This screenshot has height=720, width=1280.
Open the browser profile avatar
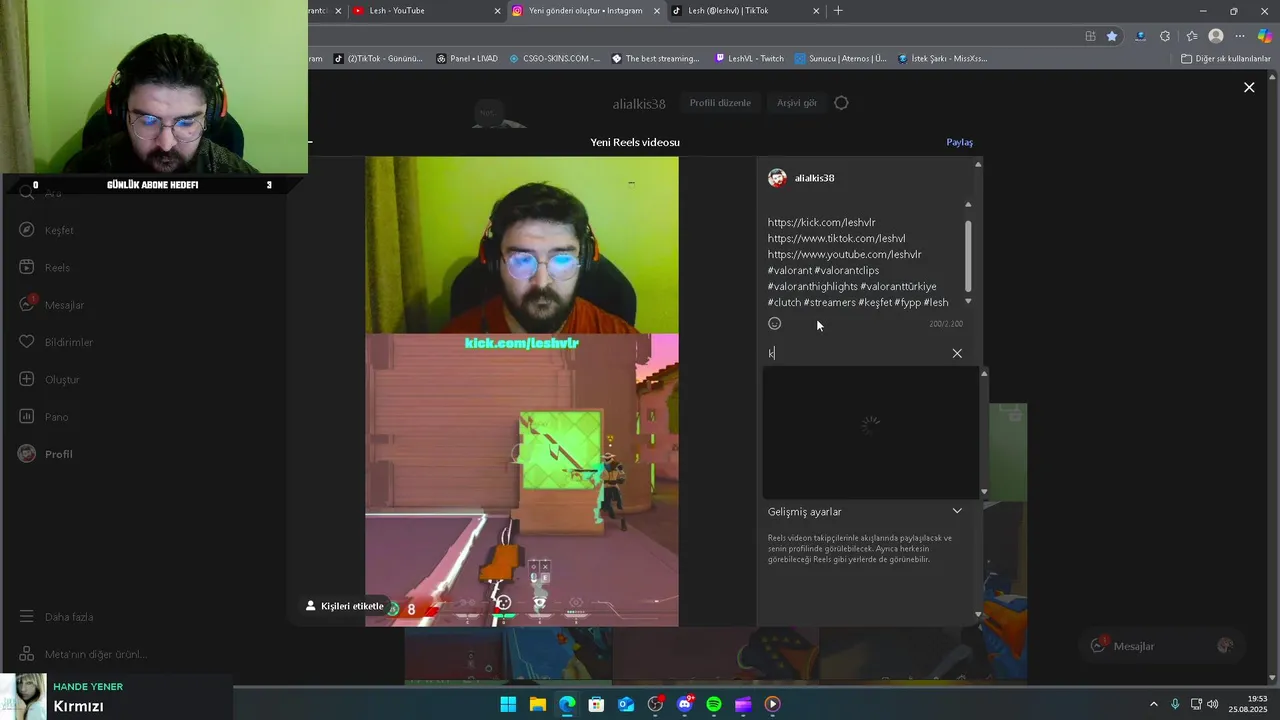1216,36
